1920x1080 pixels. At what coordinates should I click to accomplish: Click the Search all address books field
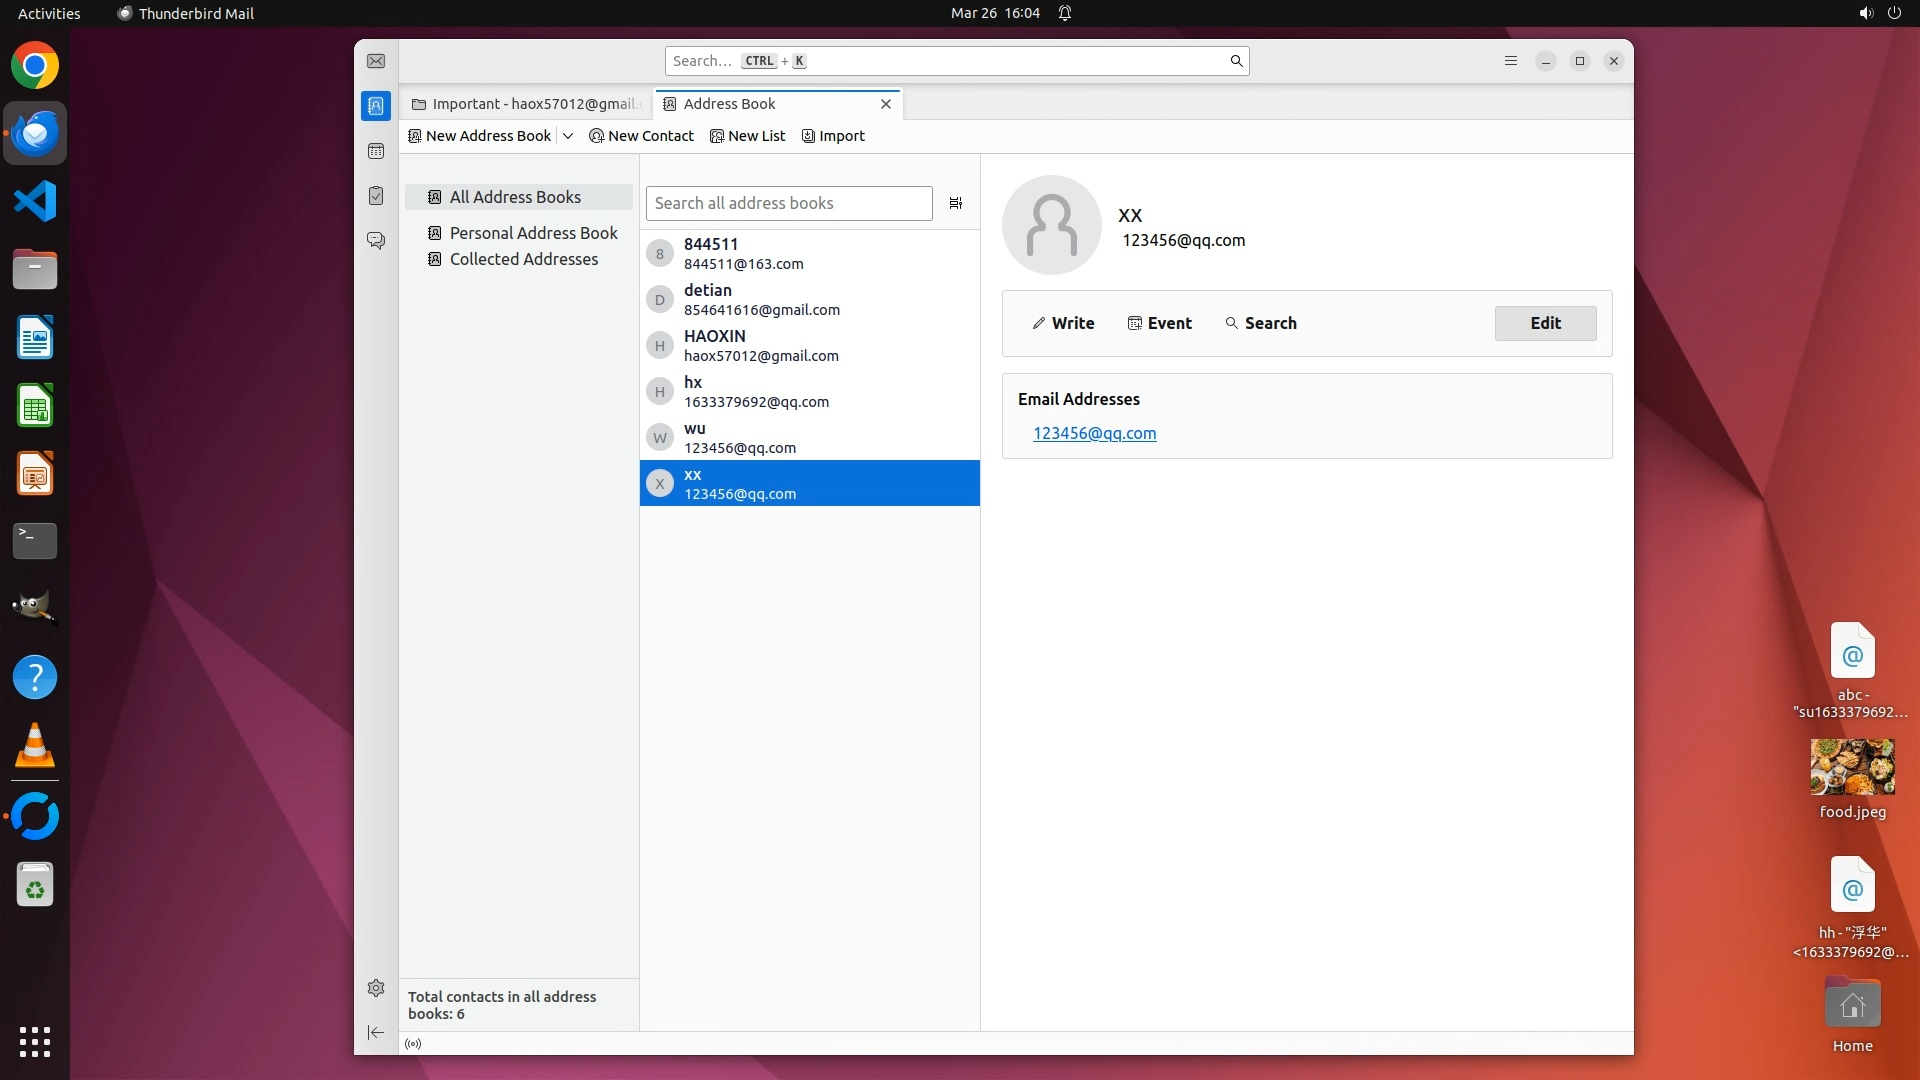coord(788,203)
